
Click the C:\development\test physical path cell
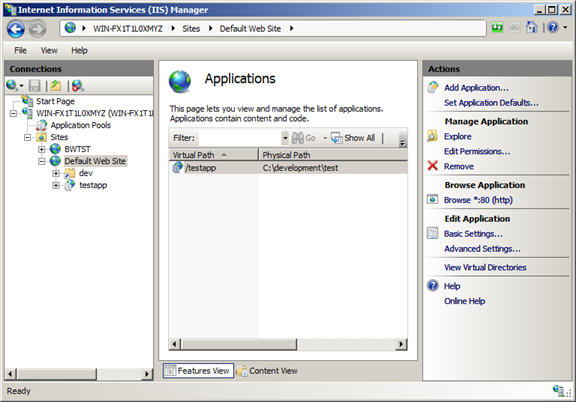300,168
